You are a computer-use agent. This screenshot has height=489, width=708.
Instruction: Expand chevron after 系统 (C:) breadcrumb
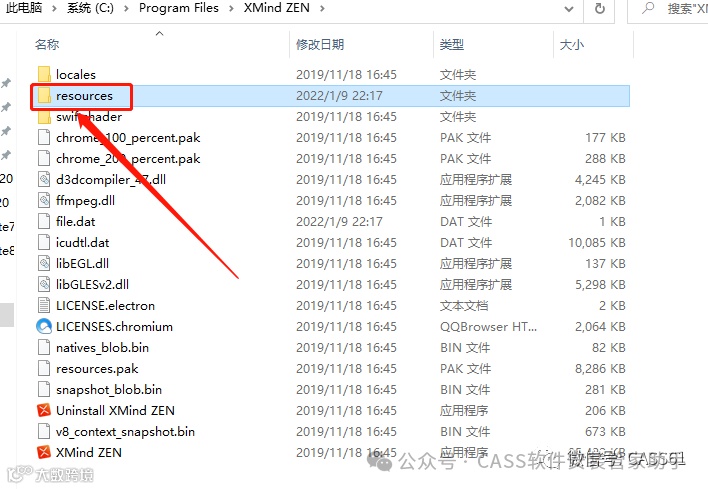point(126,8)
